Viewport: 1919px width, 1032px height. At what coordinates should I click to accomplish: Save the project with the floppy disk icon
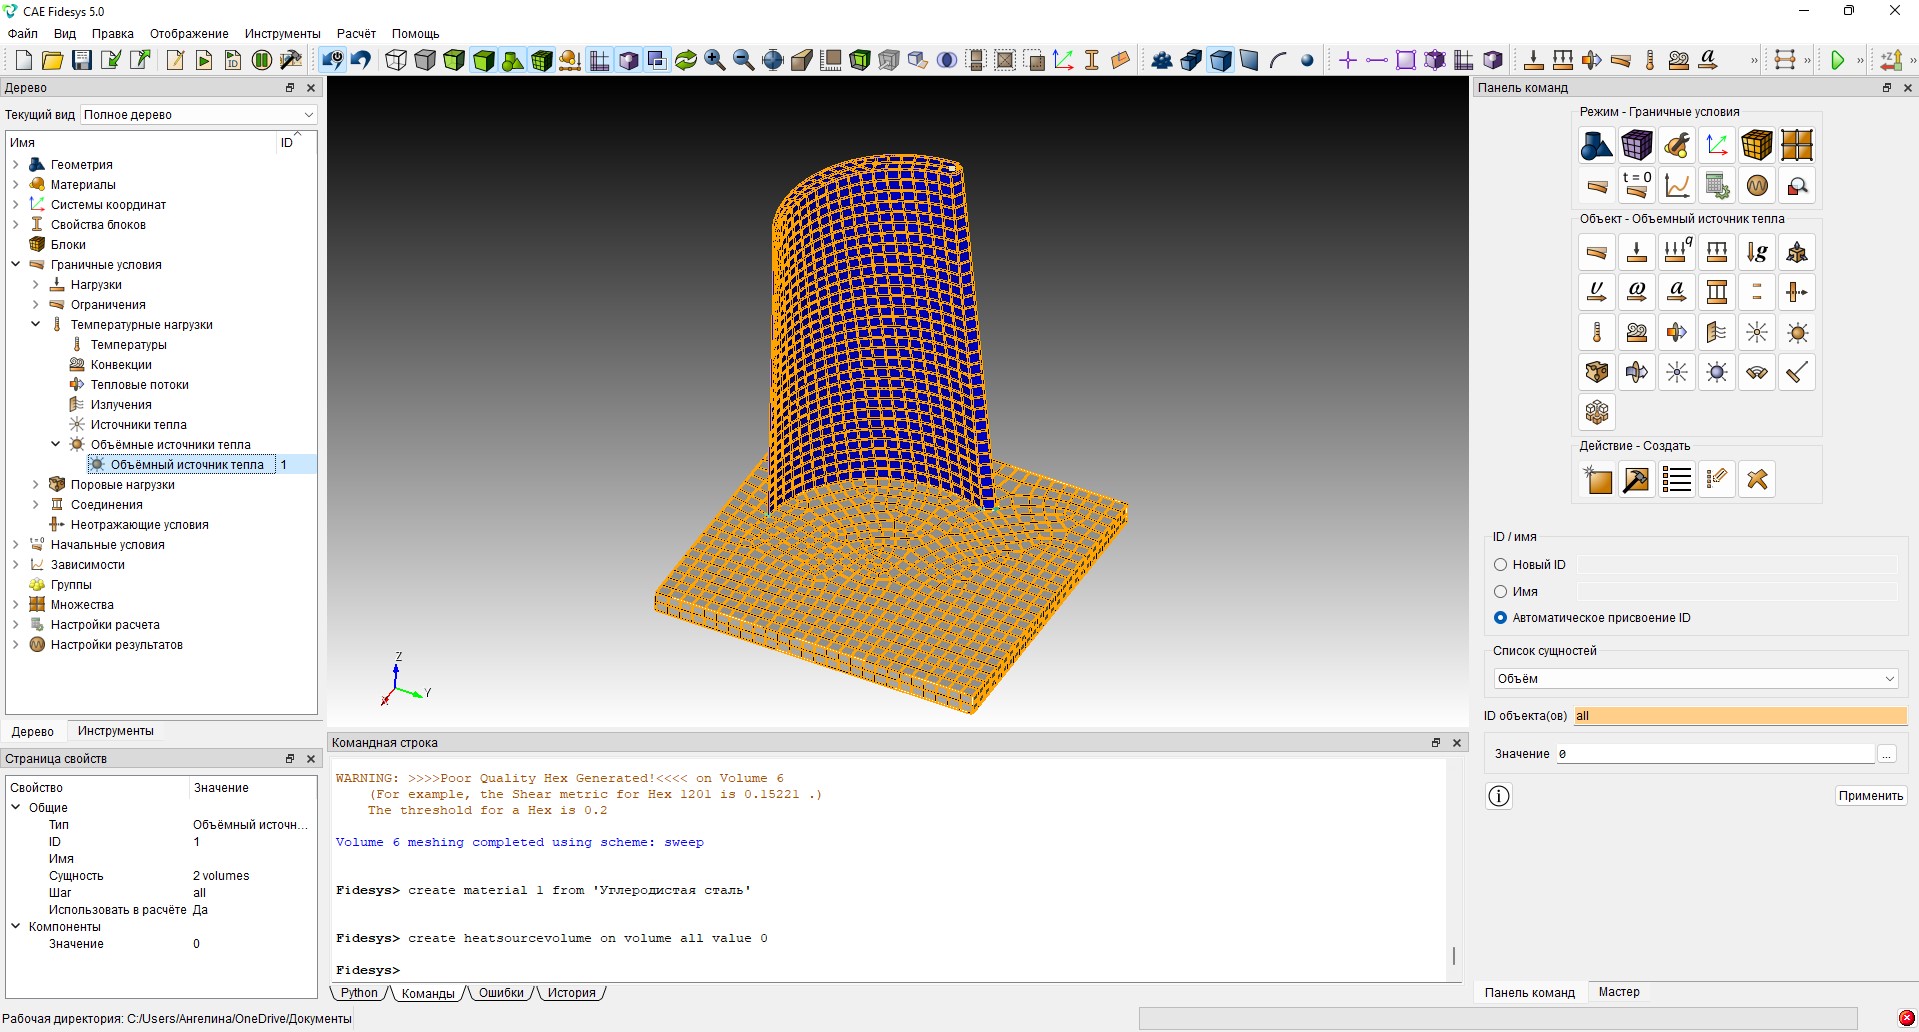(x=82, y=60)
